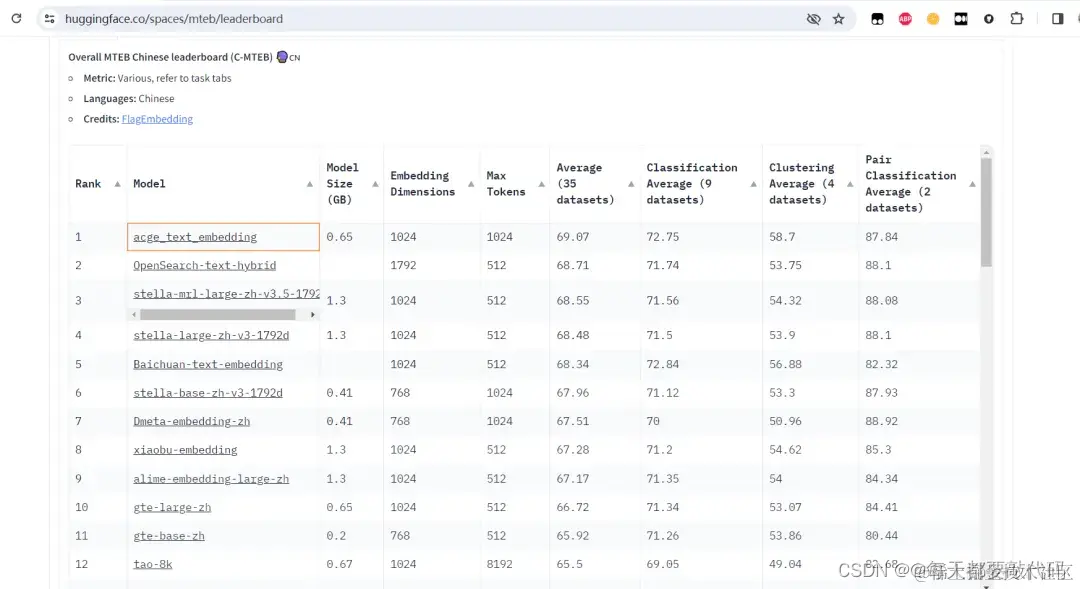Sort by Pair Classification Average arrow
The height and width of the screenshot is (589, 1080).
[972, 184]
